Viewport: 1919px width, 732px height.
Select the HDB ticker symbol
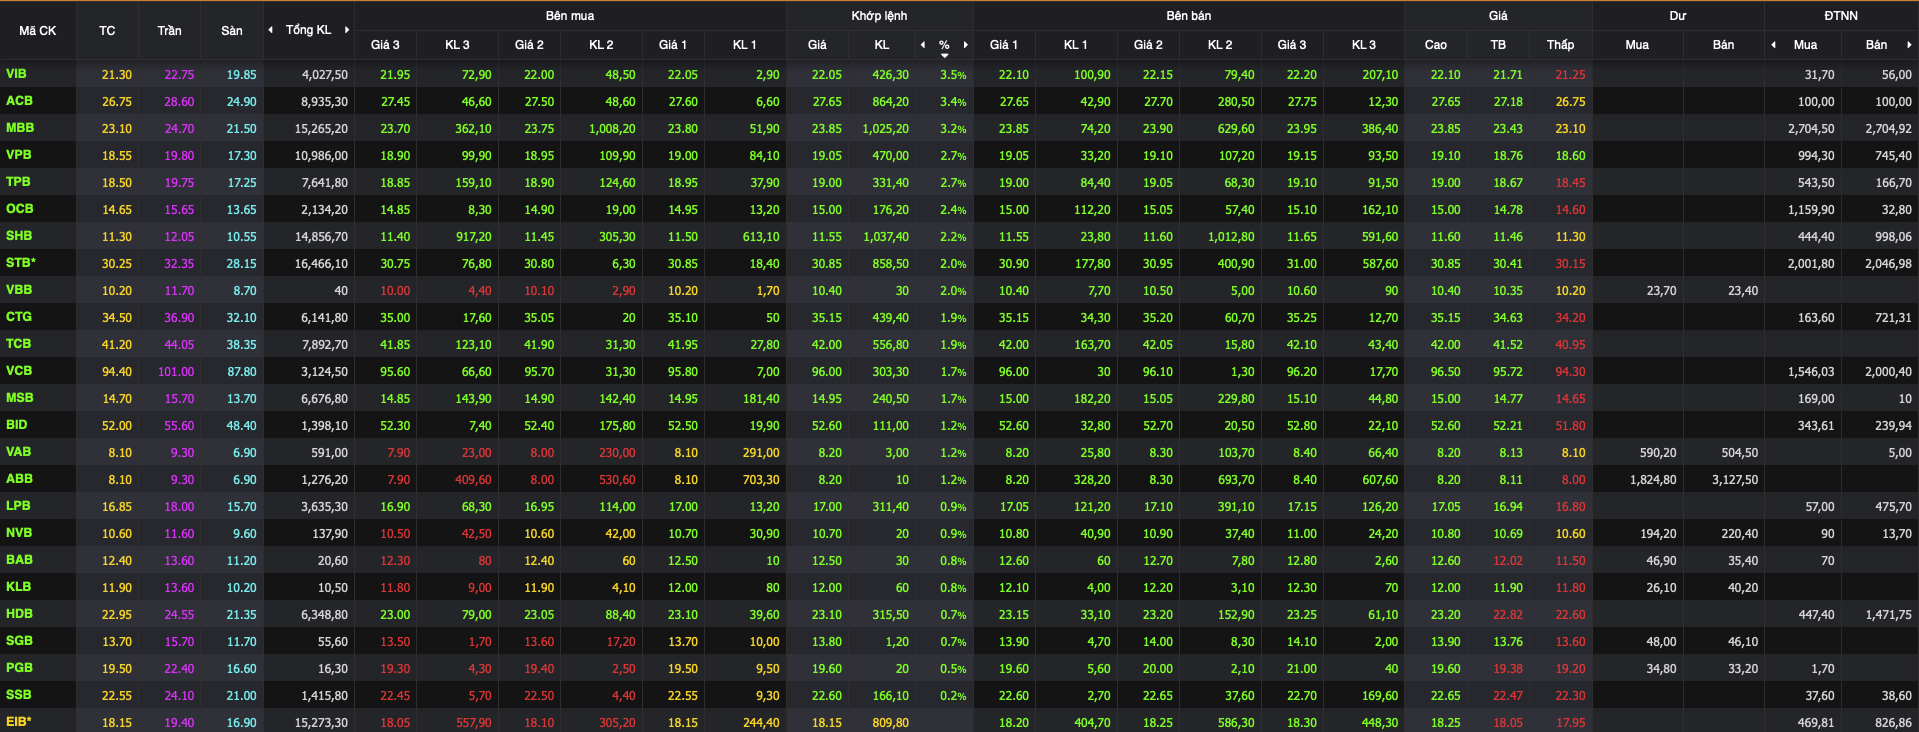pyautogui.click(x=19, y=614)
